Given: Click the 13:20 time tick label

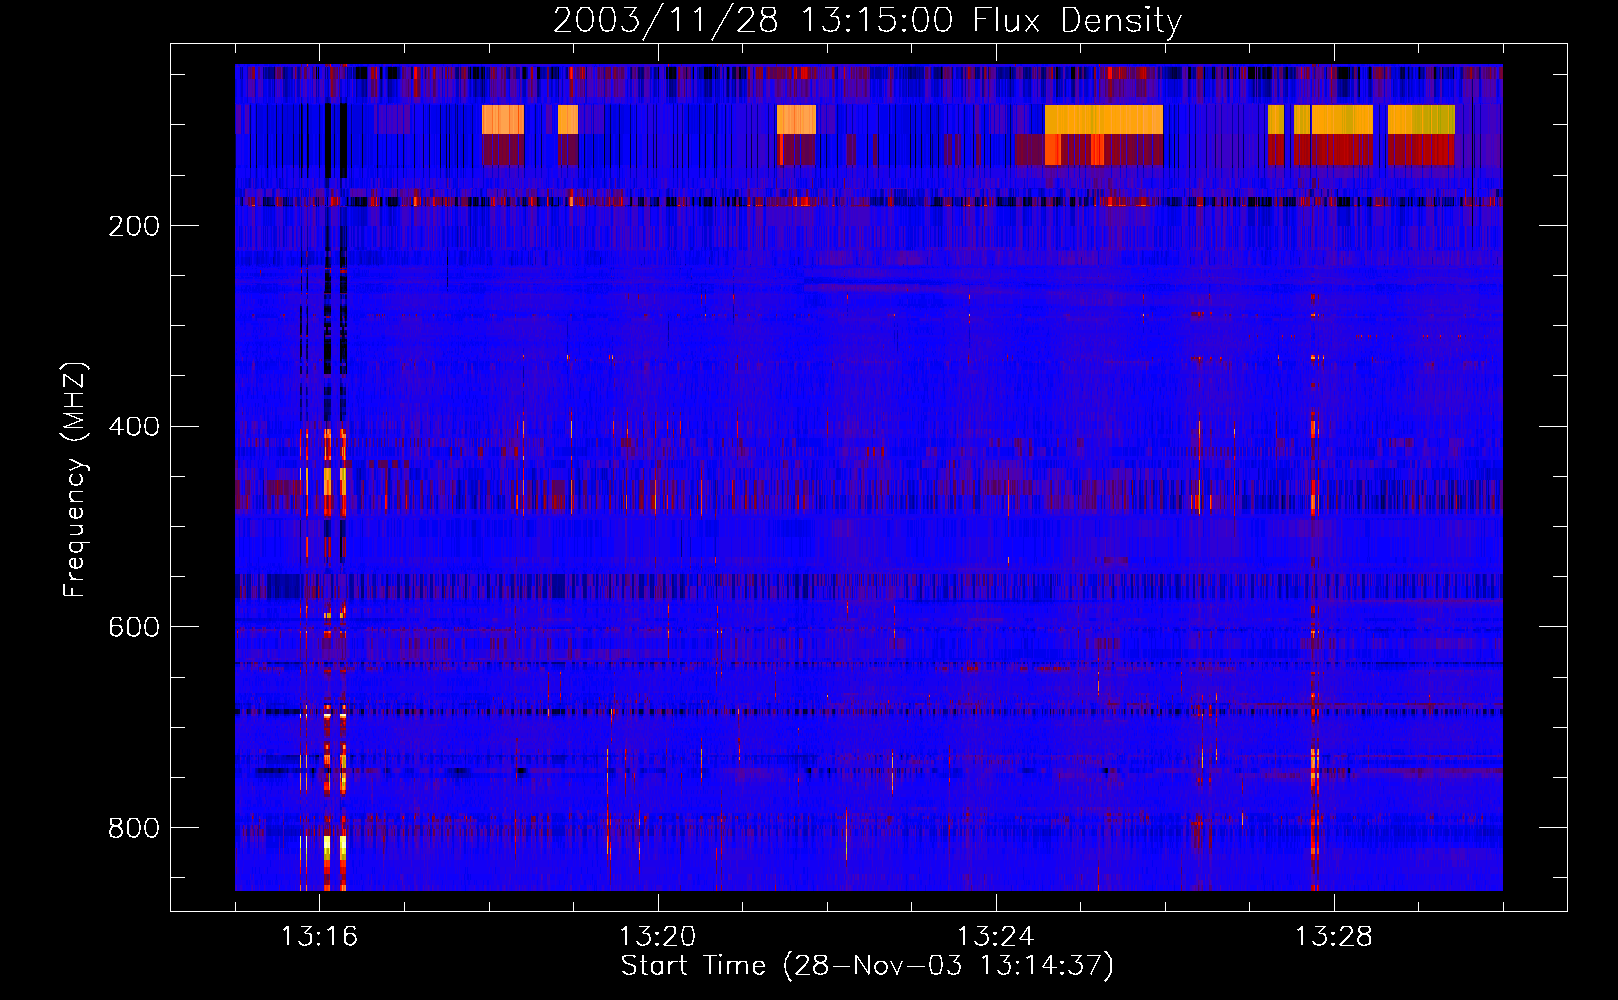Looking at the screenshot, I should 657,937.
